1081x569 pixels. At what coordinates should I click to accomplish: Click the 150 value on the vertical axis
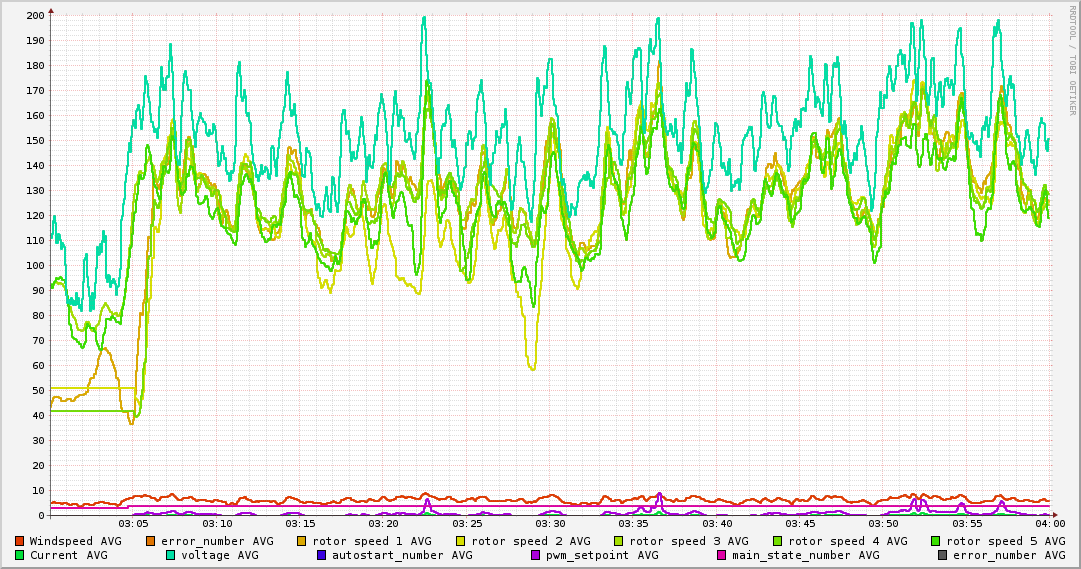34,140
